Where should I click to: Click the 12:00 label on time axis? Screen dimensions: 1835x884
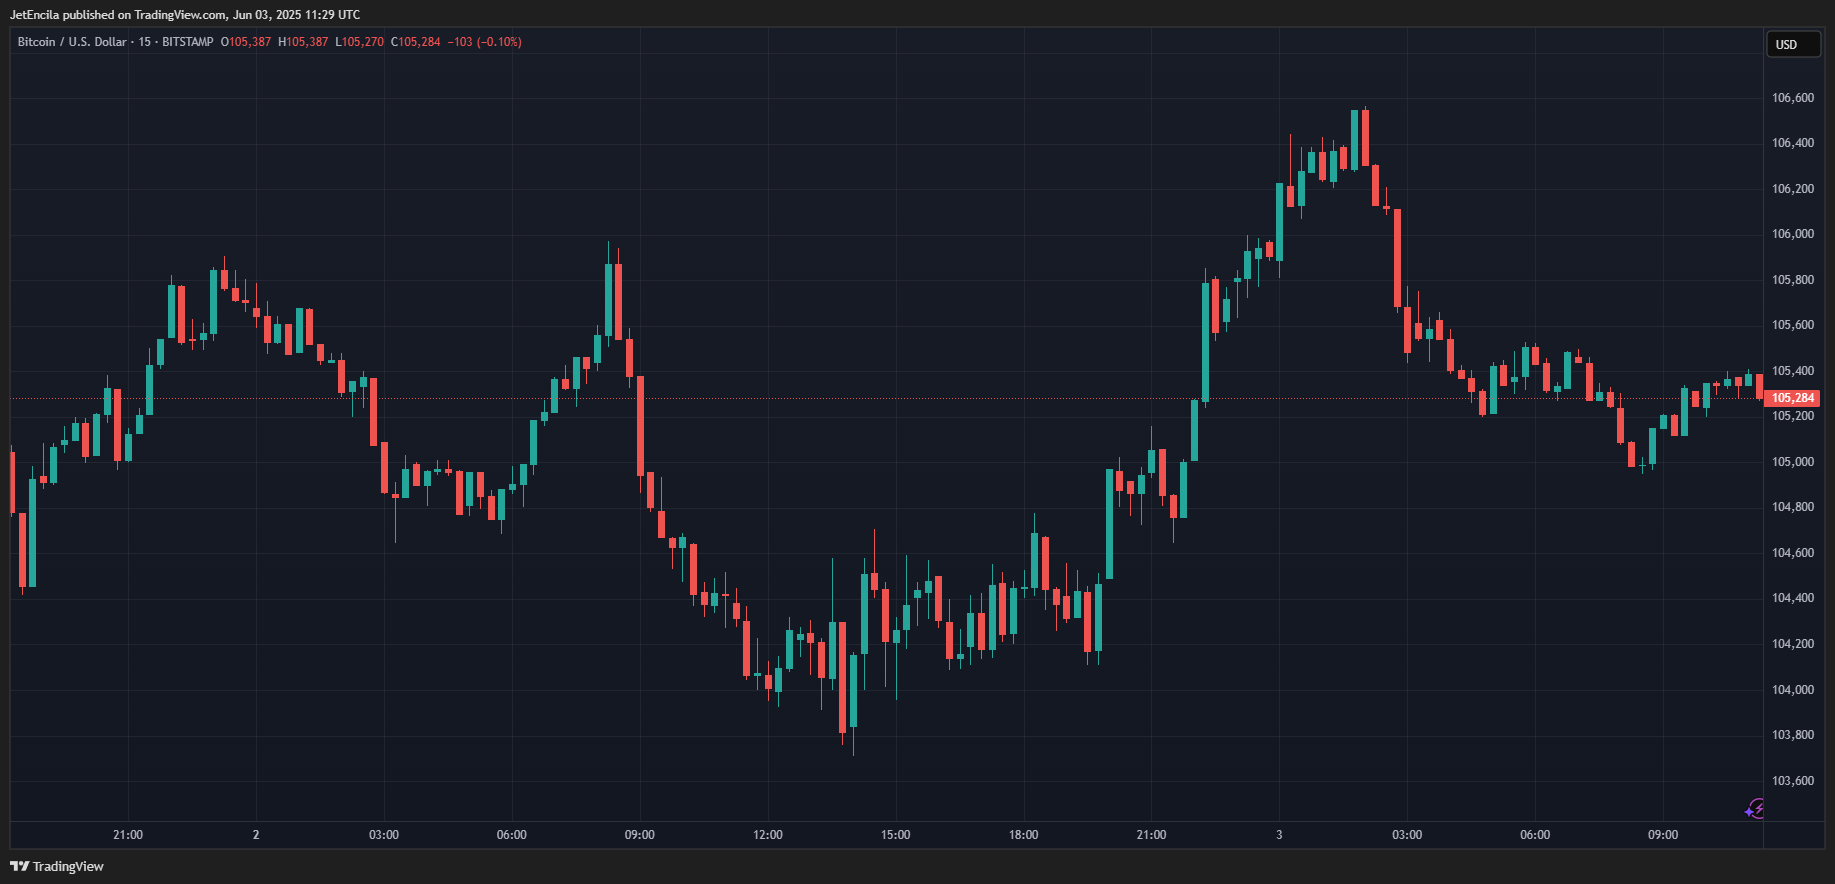point(768,835)
